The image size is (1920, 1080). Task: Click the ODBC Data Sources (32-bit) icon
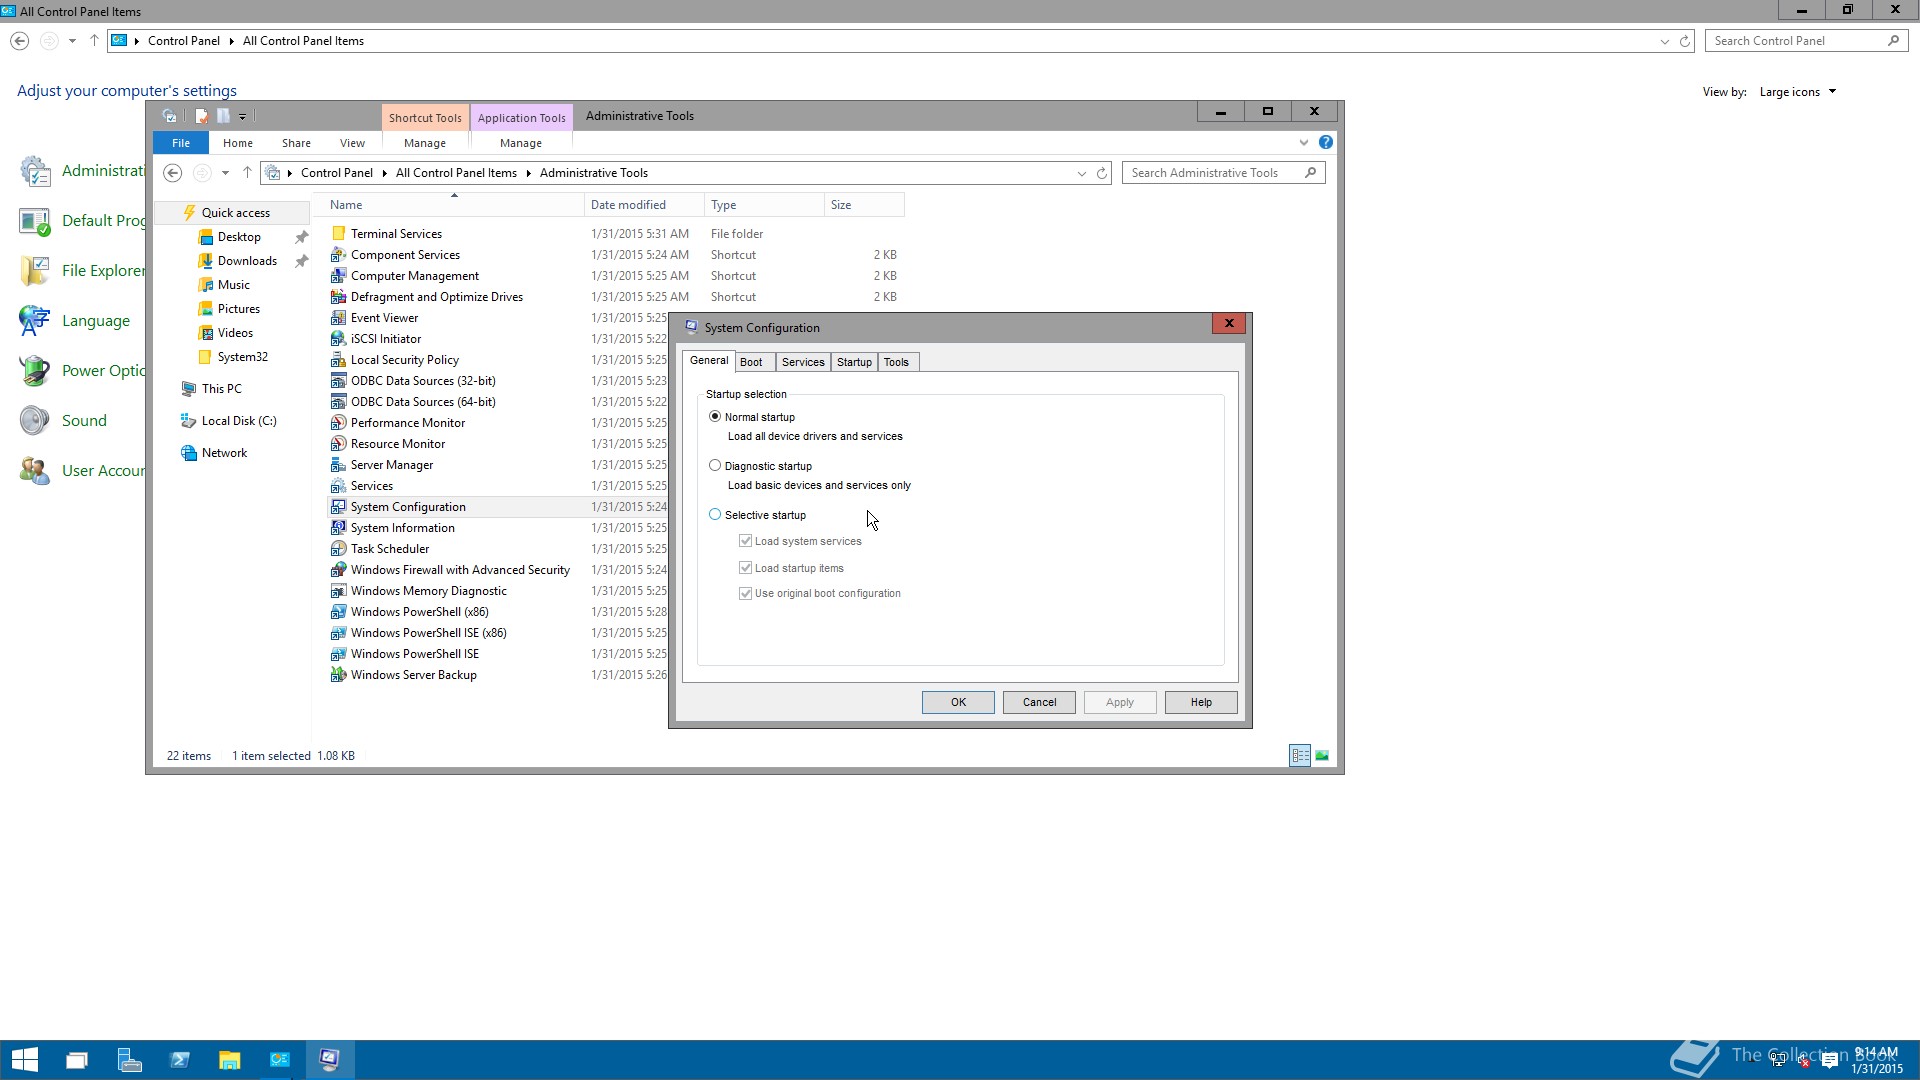[338, 381]
